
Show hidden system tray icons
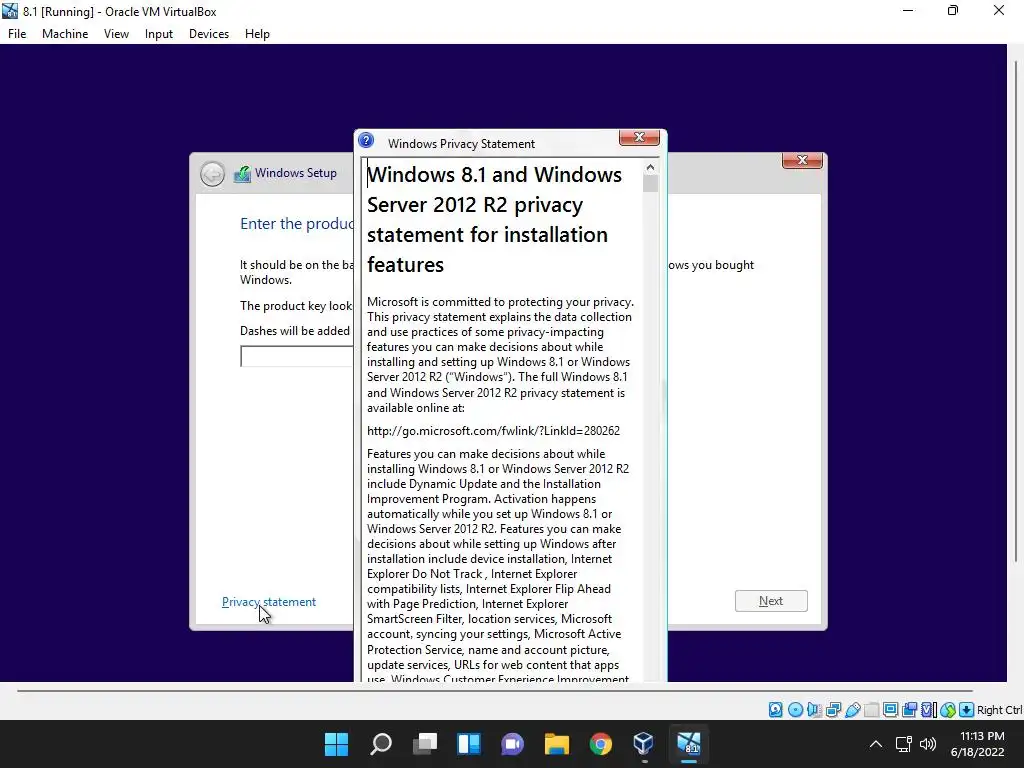[876, 744]
